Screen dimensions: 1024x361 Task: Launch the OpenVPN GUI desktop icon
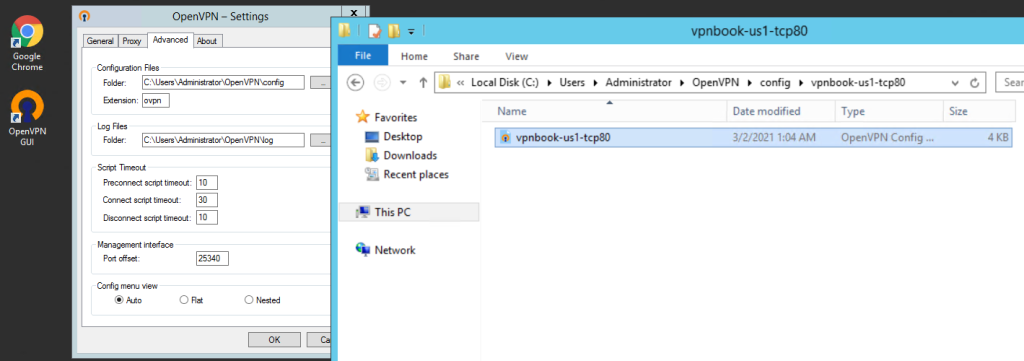tap(27, 118)
